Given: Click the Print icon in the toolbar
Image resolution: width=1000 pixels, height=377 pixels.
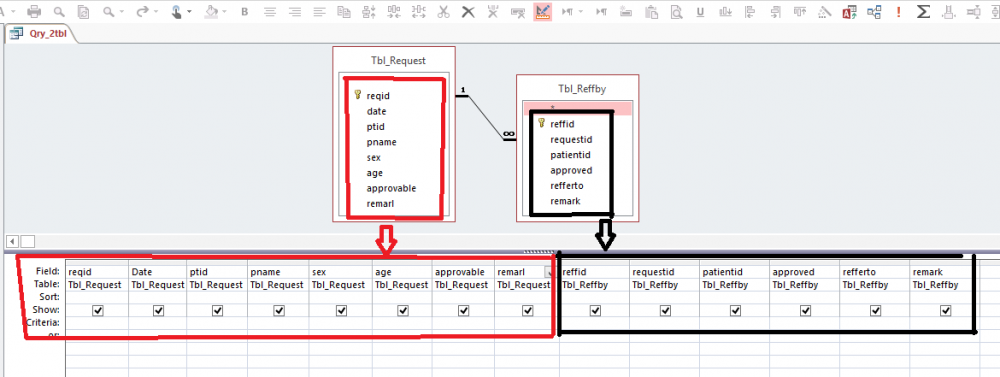Looking at the screenshot, I should click(34, 11).
